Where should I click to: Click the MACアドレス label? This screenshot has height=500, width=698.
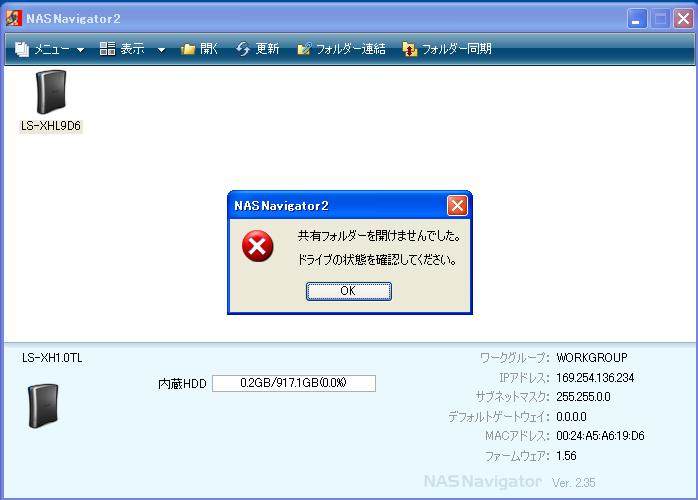(x=517, y=436)
